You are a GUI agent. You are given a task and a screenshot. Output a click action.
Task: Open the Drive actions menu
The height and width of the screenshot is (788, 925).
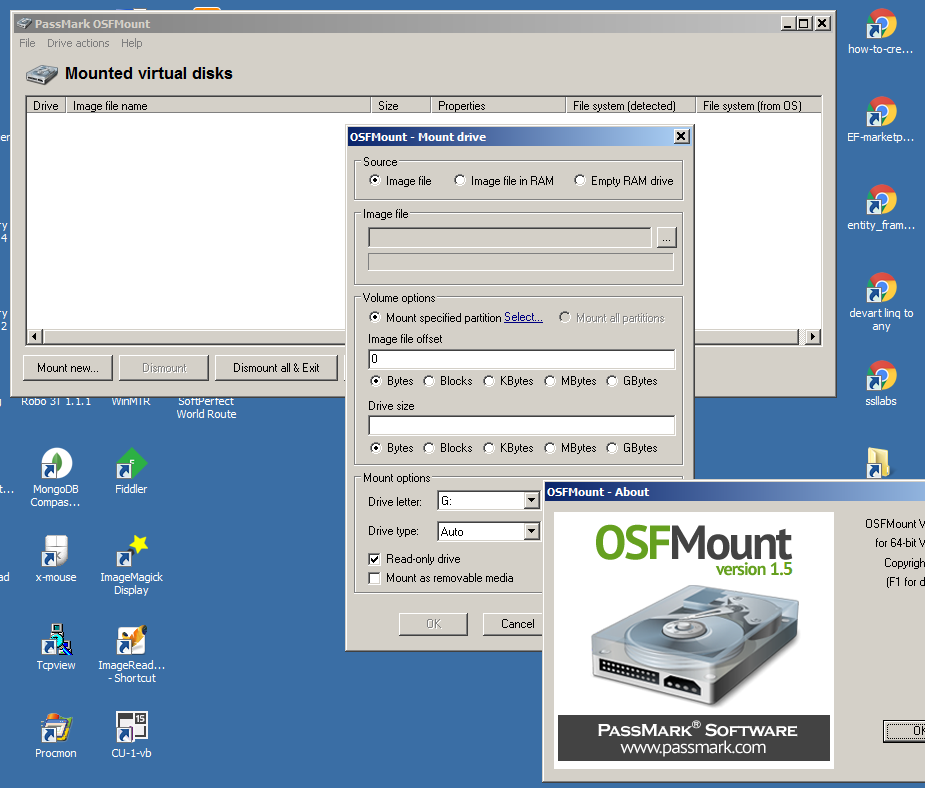[x=78, y=43]
